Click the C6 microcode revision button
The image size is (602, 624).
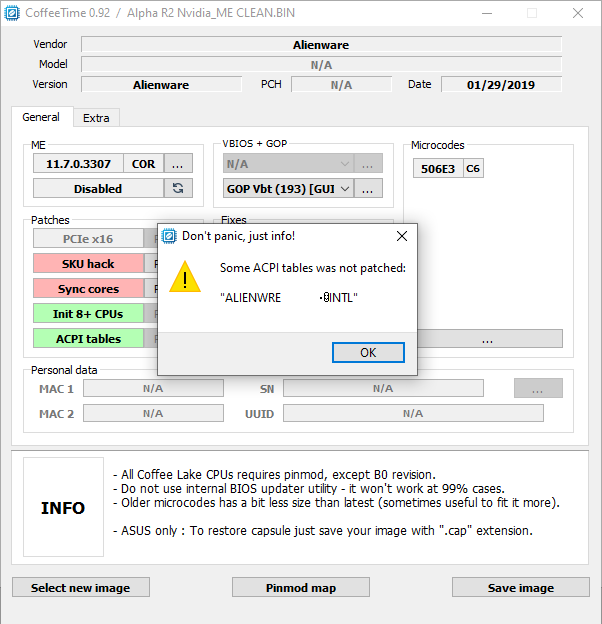click(x=473, y=169)
